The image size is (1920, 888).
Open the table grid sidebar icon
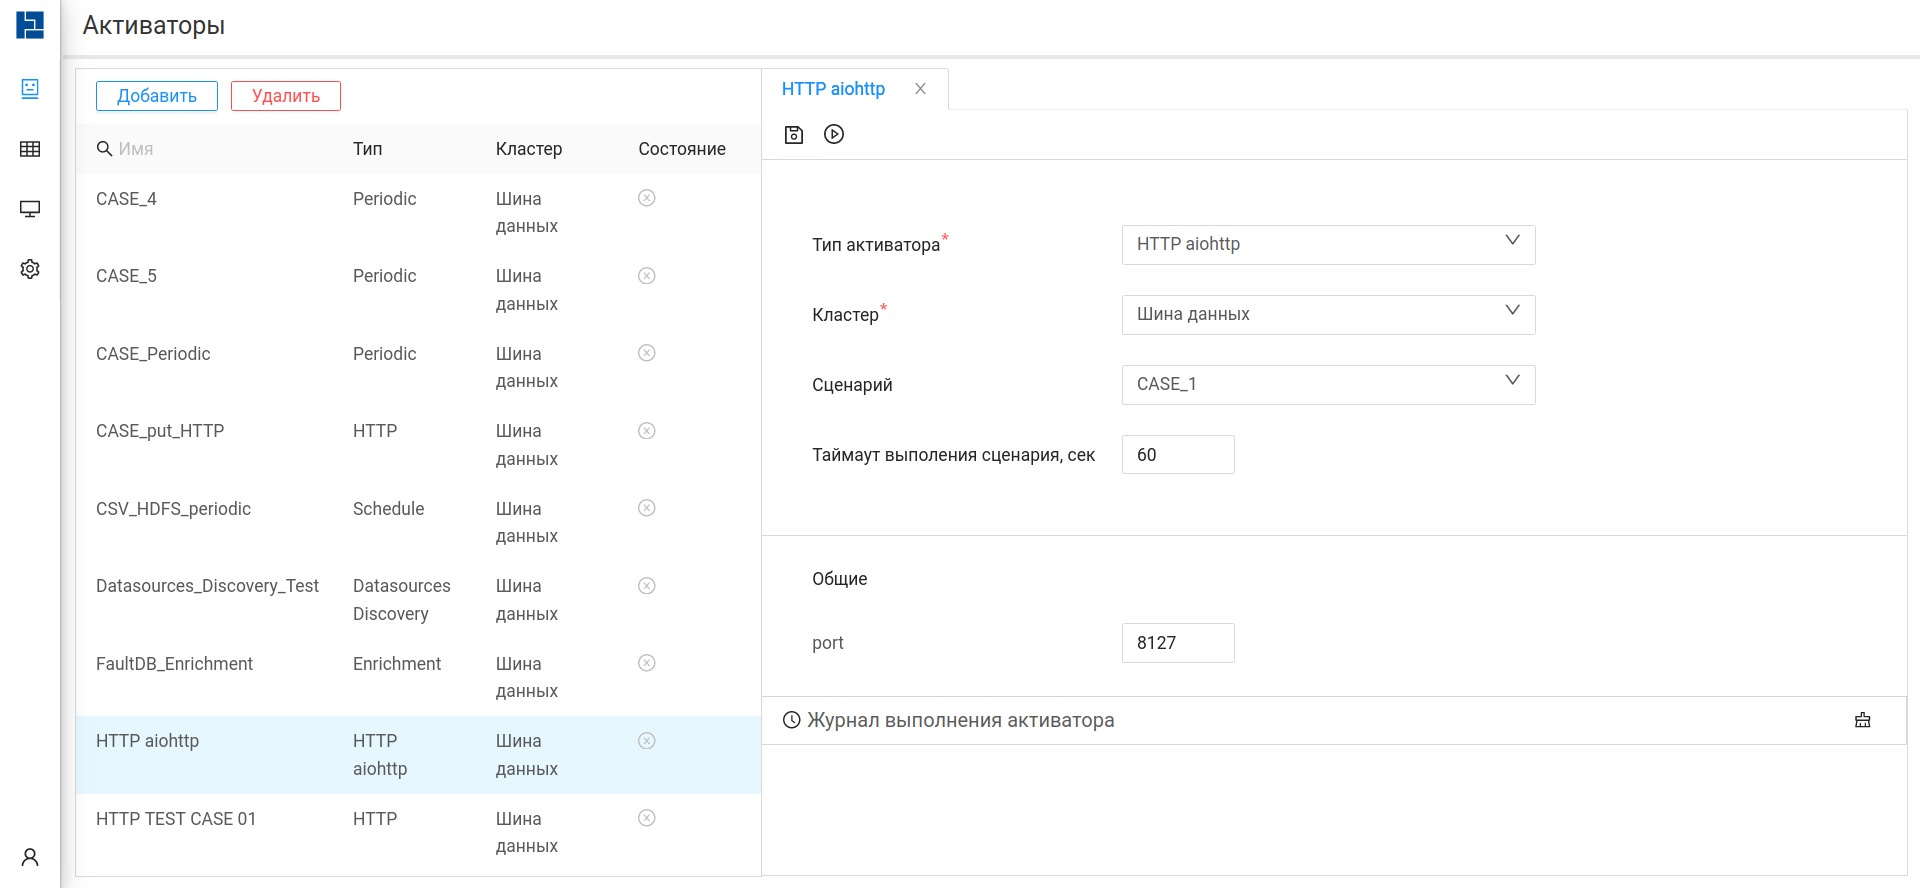click(x=30, y=149)
